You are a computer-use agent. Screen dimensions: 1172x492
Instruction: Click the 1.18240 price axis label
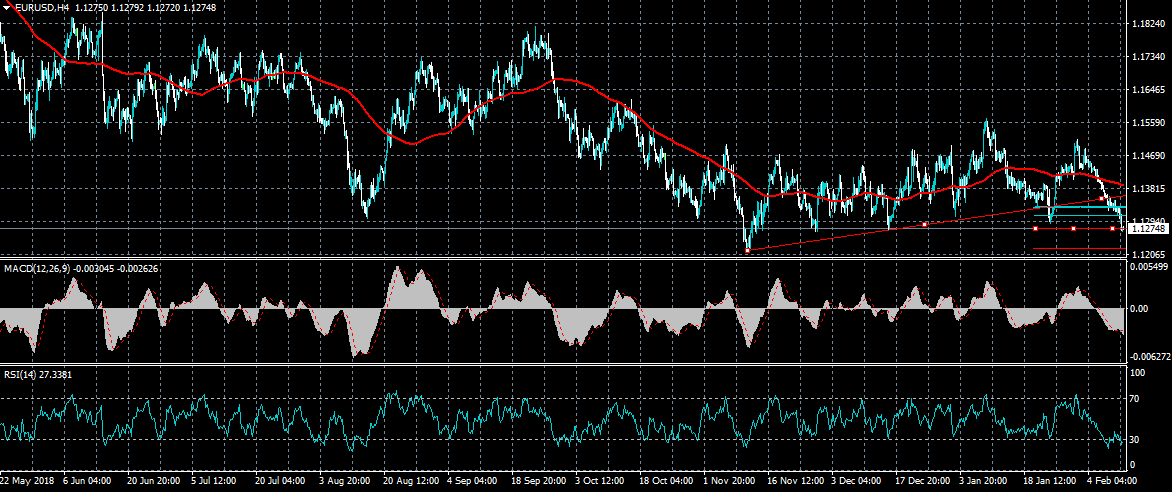point(1148,24)
